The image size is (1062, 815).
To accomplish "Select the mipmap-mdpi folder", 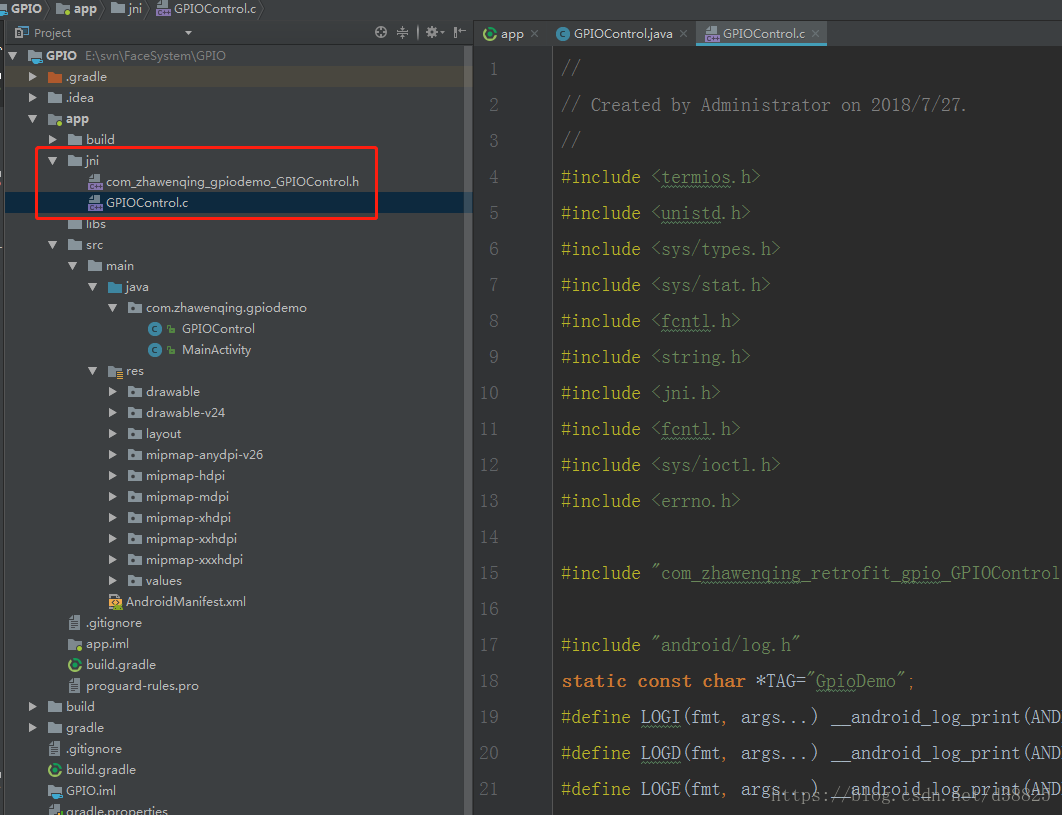I will click(187, 497).
